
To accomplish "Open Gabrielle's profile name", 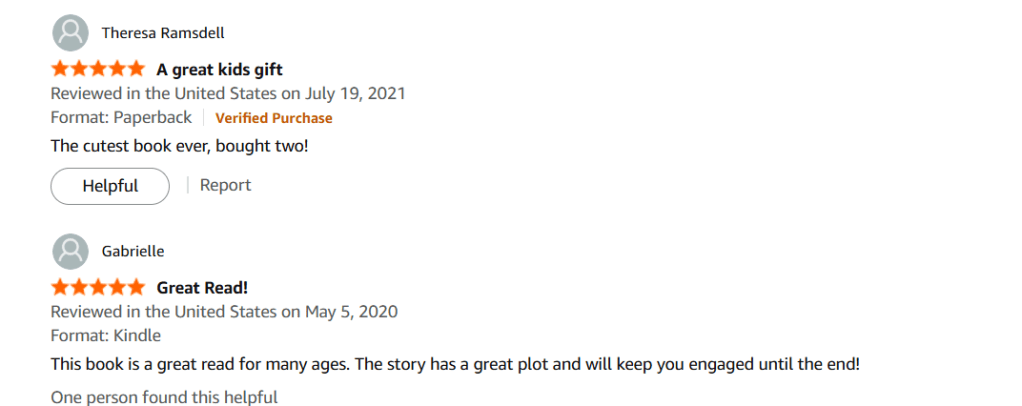I will click(133, 251).
